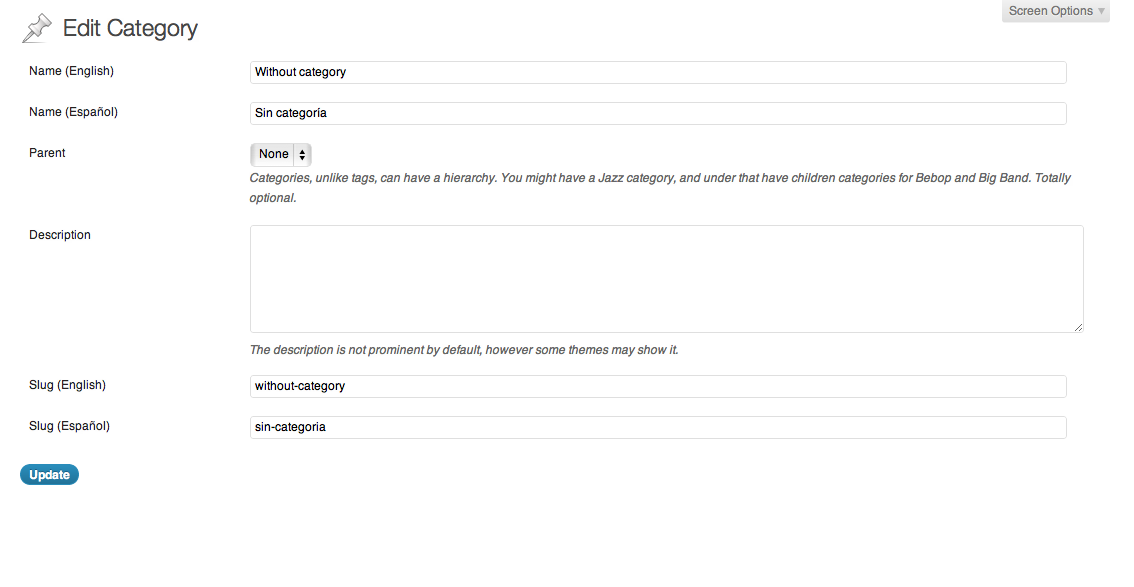Image resolution: width=1134 pixels, height=587 pixels.
Task: Click inside the Description text area
Action: click(667, 279)
